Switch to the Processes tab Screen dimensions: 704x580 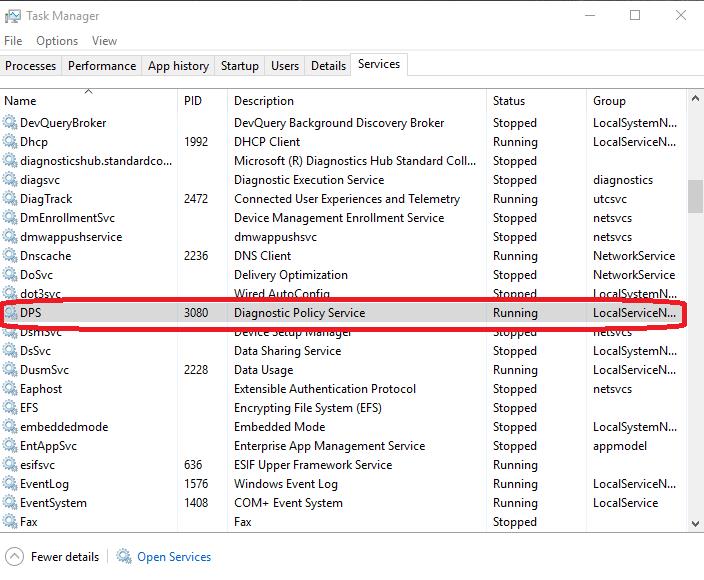(x=31, y=66)
